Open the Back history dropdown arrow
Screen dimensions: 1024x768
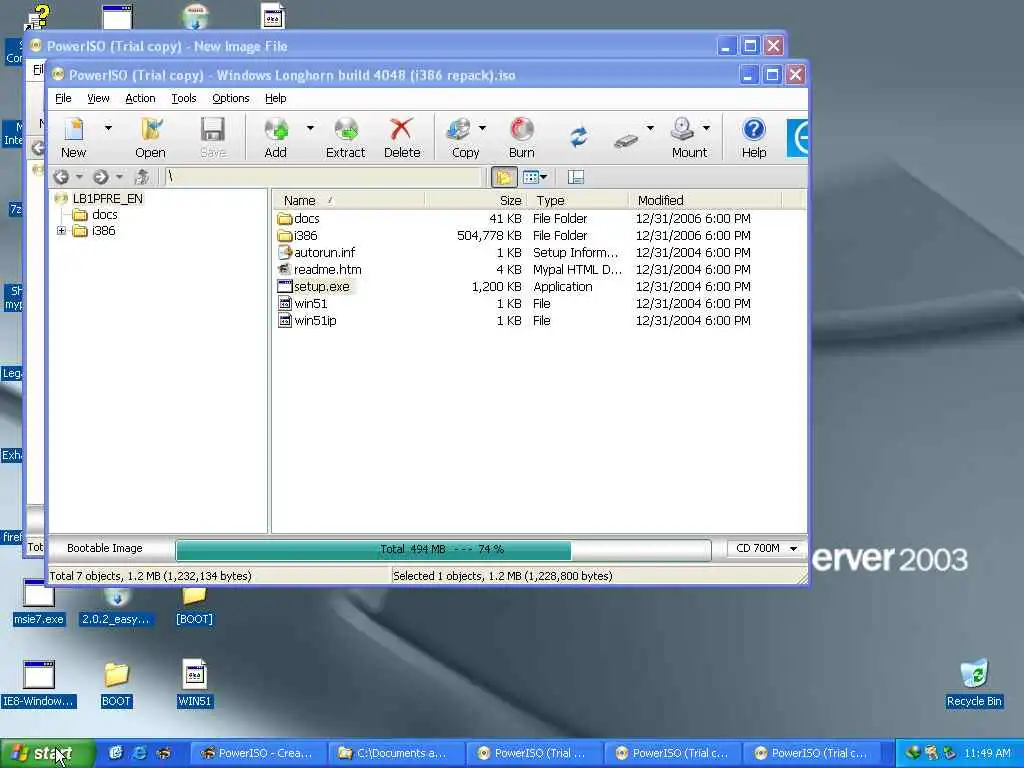(x=79, y=177)
